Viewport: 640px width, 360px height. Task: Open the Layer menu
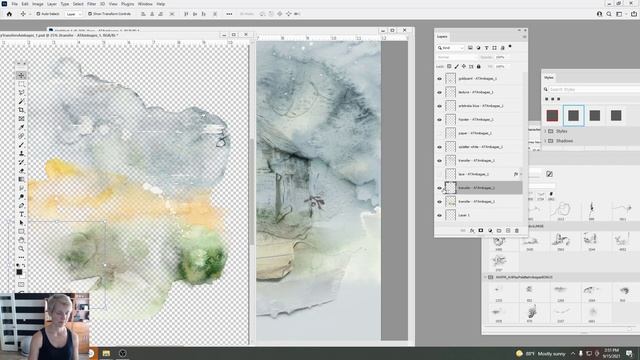(x=52, y=4)
